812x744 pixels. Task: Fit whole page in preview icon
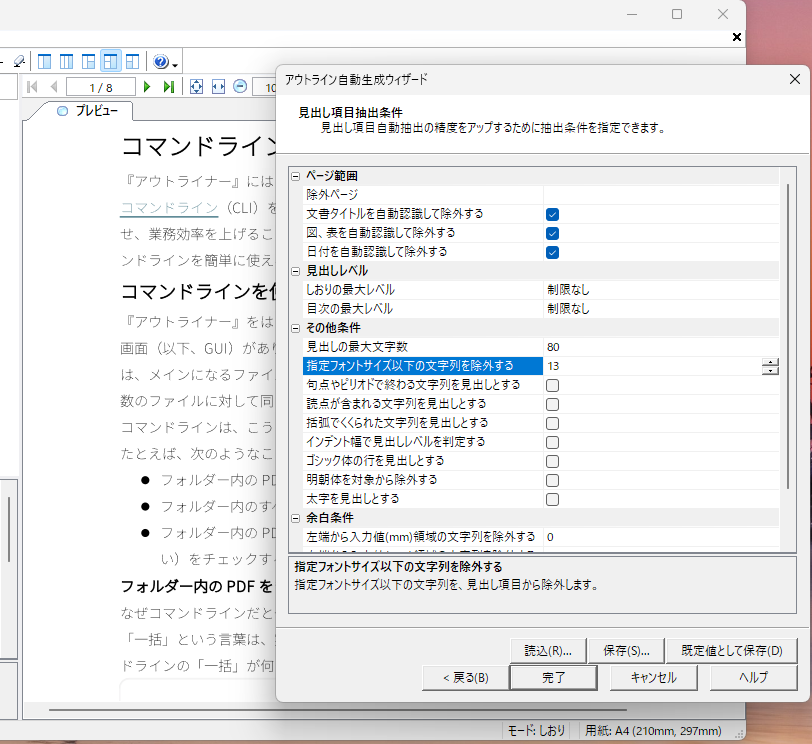coord(196,87)
